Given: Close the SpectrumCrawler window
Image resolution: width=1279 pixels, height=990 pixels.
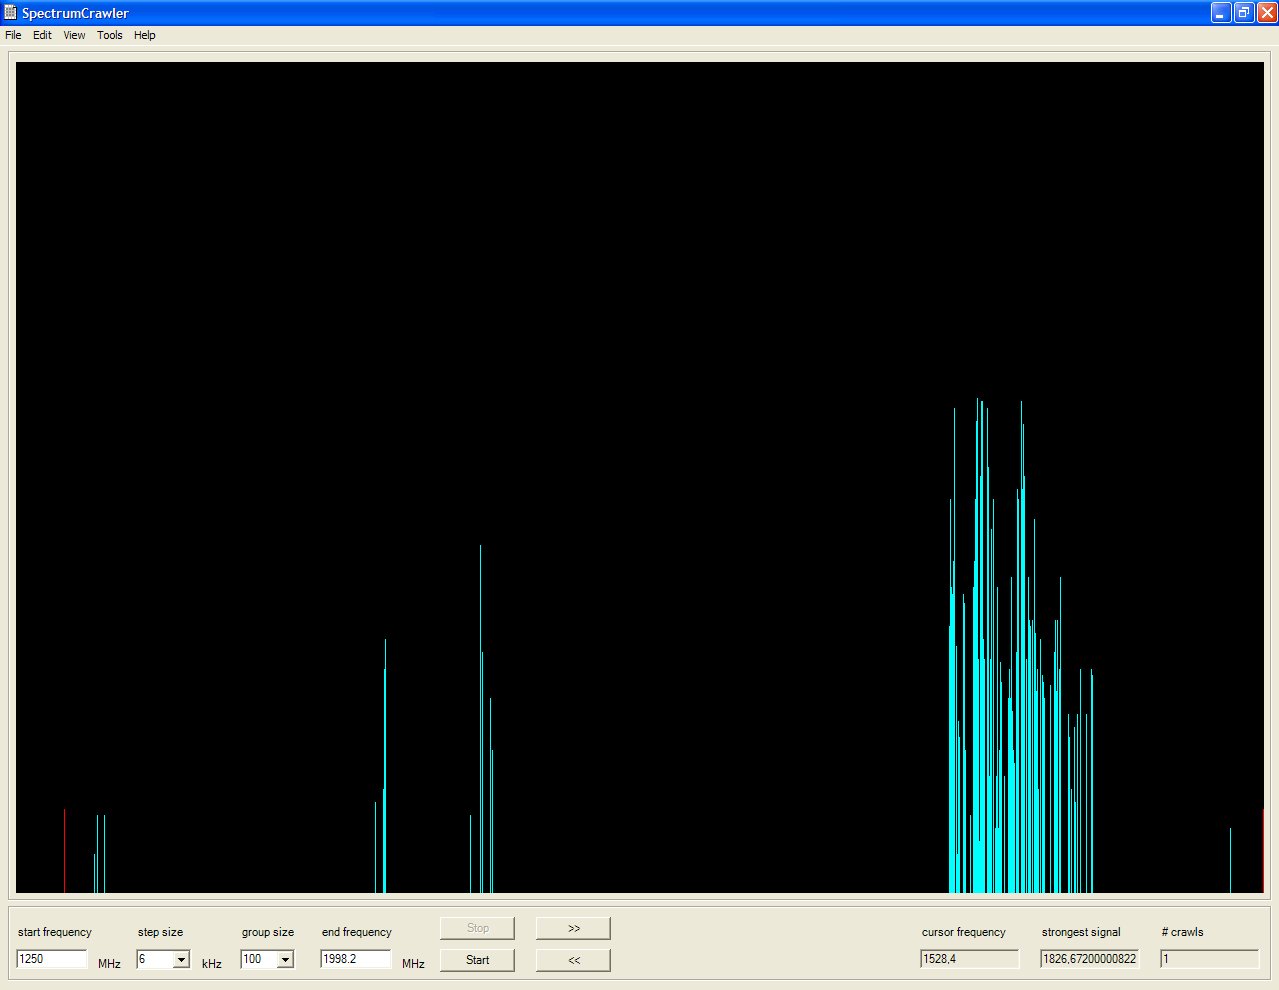Looking at the screenshot, I should tap(1266, 13).
